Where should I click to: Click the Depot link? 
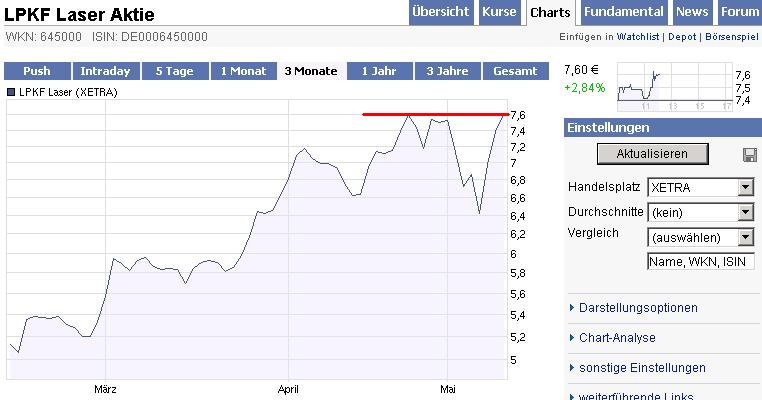[683, 37]
